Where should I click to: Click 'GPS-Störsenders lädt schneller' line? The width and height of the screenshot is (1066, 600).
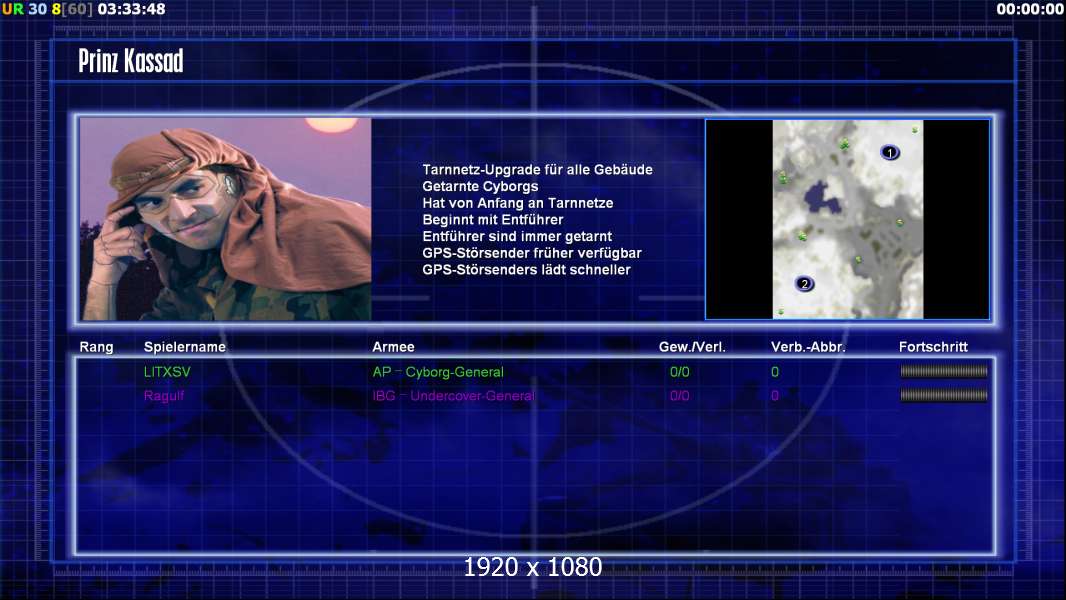point(526,269)
